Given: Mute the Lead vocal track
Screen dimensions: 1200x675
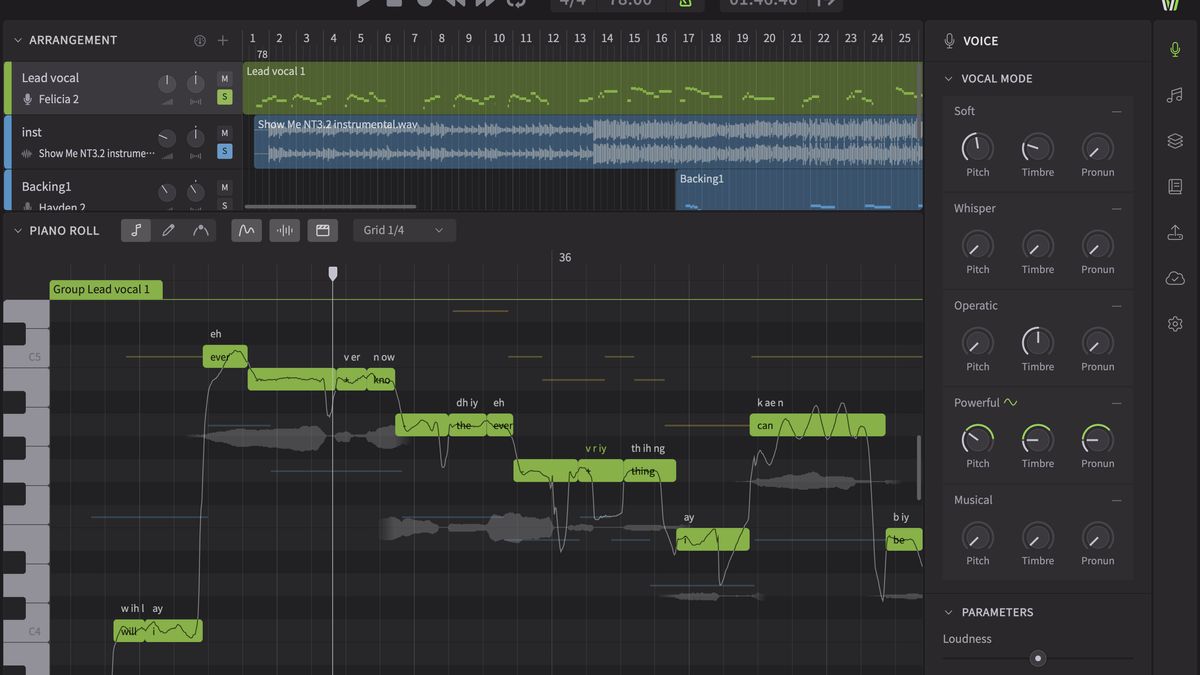Looking at the screenshot, I should click(x=224, y=78).
